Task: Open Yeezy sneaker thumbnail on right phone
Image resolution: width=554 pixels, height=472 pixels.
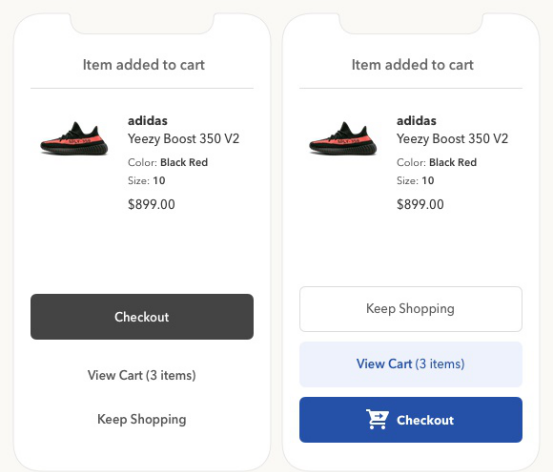Action: 343,138
